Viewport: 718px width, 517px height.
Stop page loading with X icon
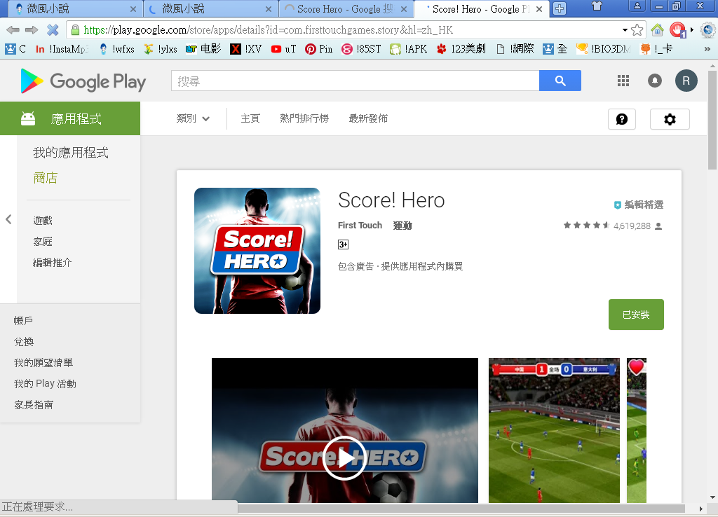click(x=53, y=30)
